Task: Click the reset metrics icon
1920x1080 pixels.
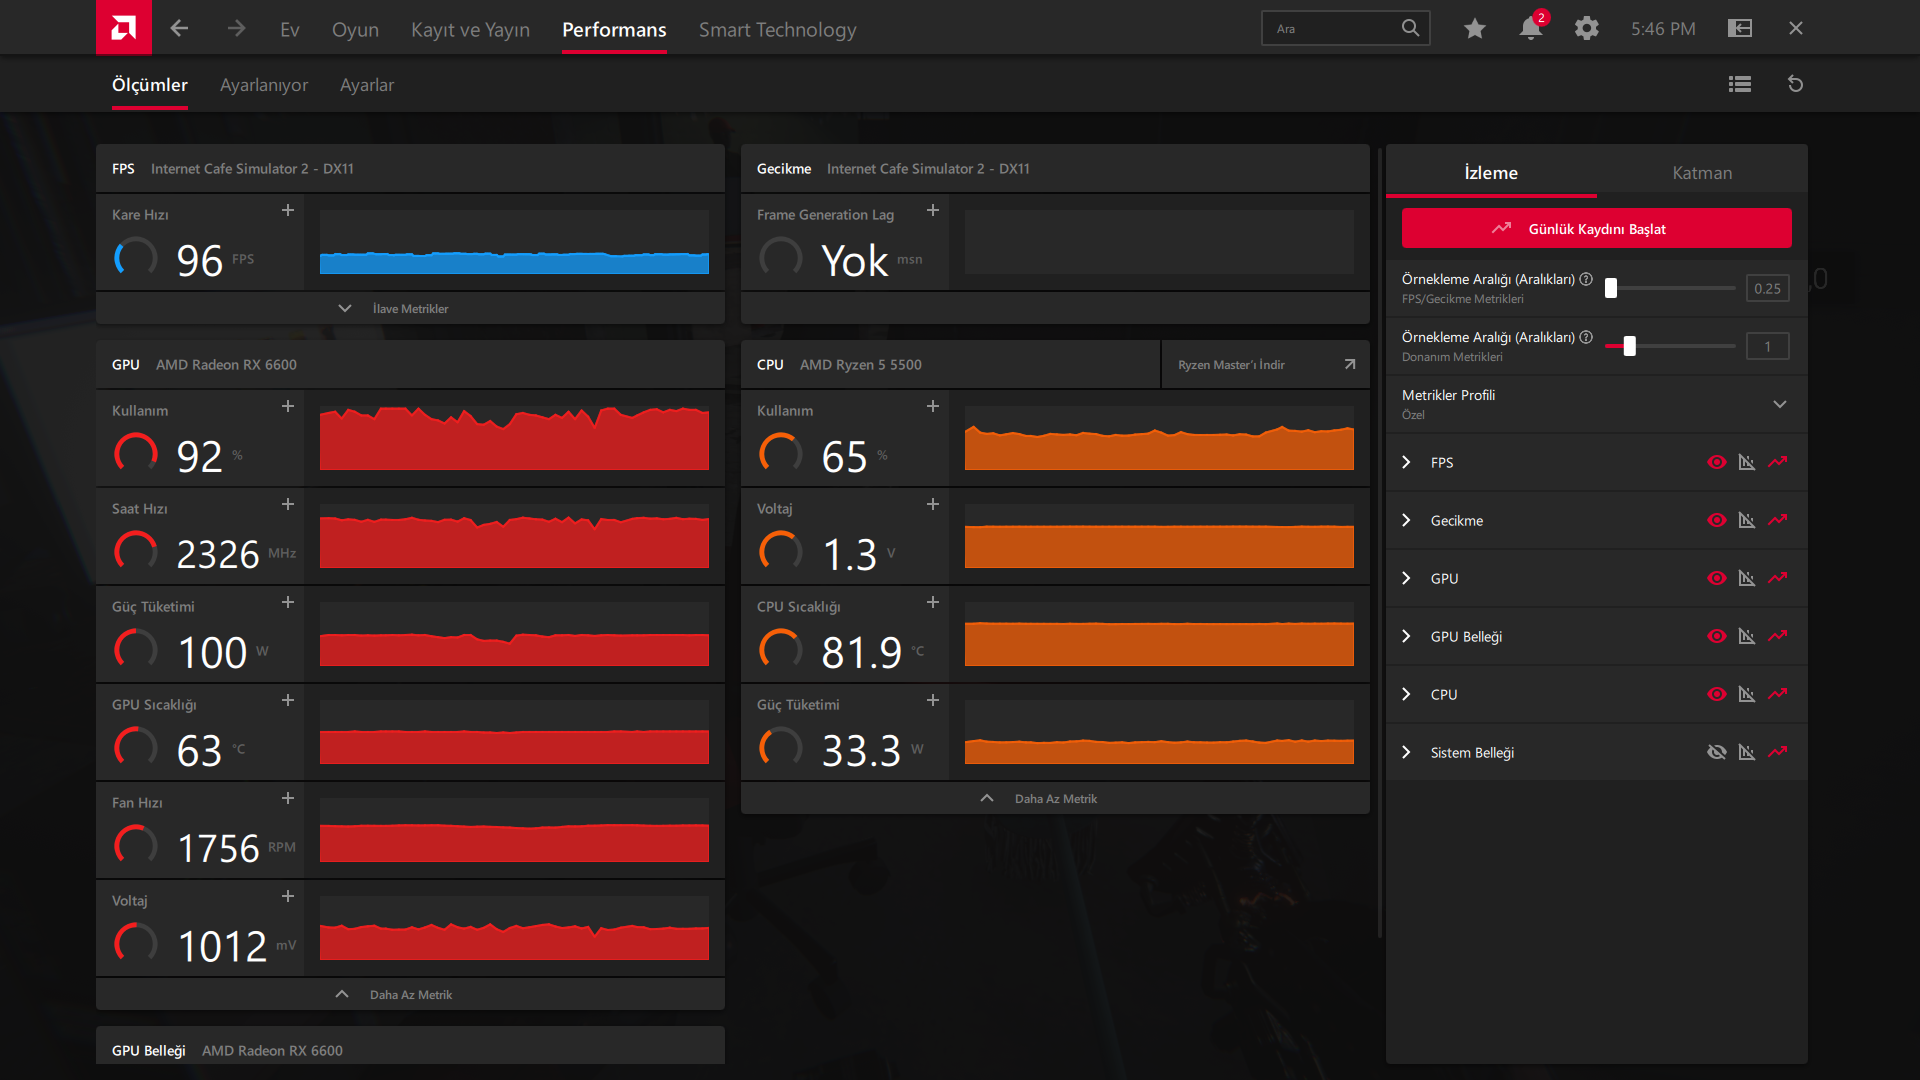Action: (1796, 84)
